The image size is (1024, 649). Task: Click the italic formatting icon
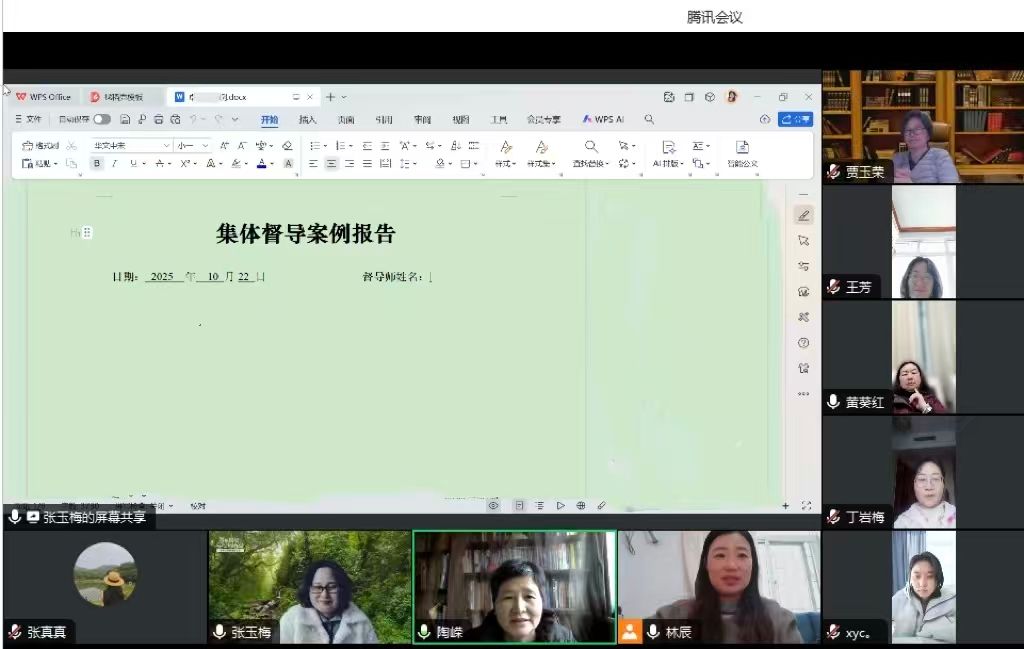tap(114, 164)
